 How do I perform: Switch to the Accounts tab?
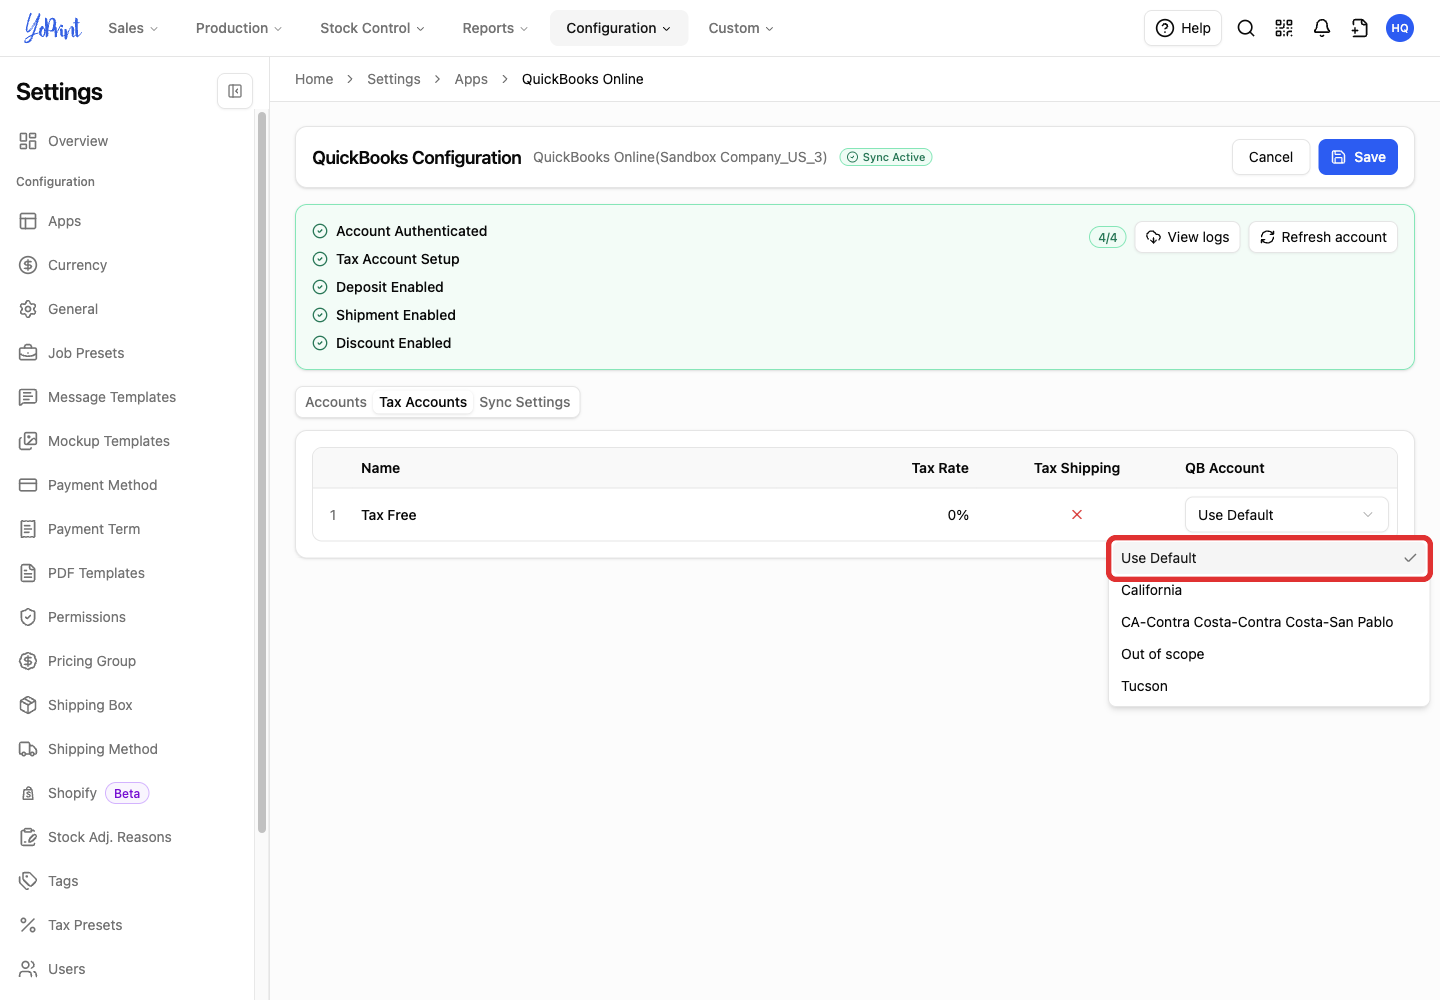(336, 402)
